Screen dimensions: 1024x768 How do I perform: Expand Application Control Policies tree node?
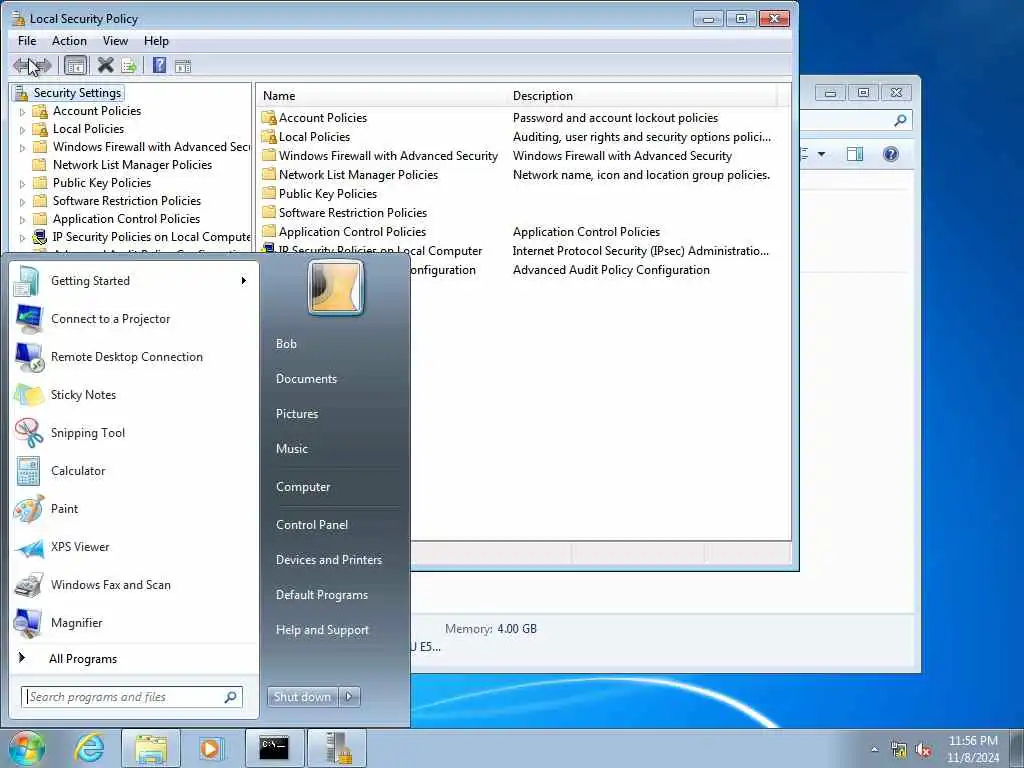[22, 220]
